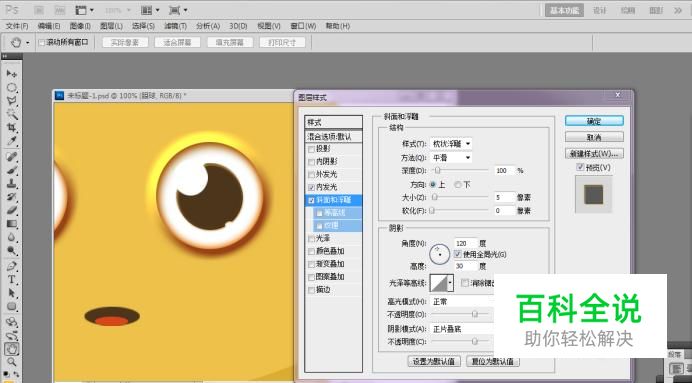
Task: Enable the 光泽 satin checkbox
Action: [311, 239]
